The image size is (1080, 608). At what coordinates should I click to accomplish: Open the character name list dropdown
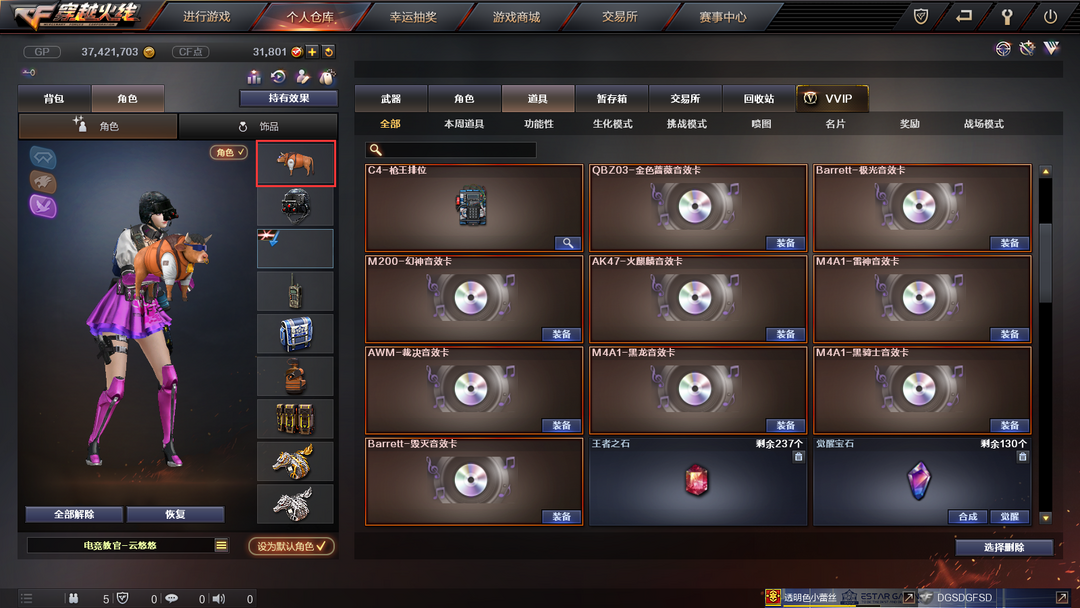click(x=221, y=545)
